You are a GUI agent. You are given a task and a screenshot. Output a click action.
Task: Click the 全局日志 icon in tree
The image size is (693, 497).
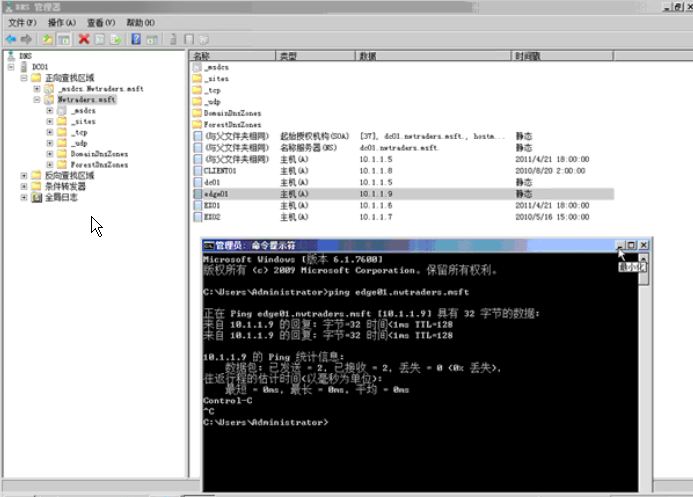tap(37, 197)
